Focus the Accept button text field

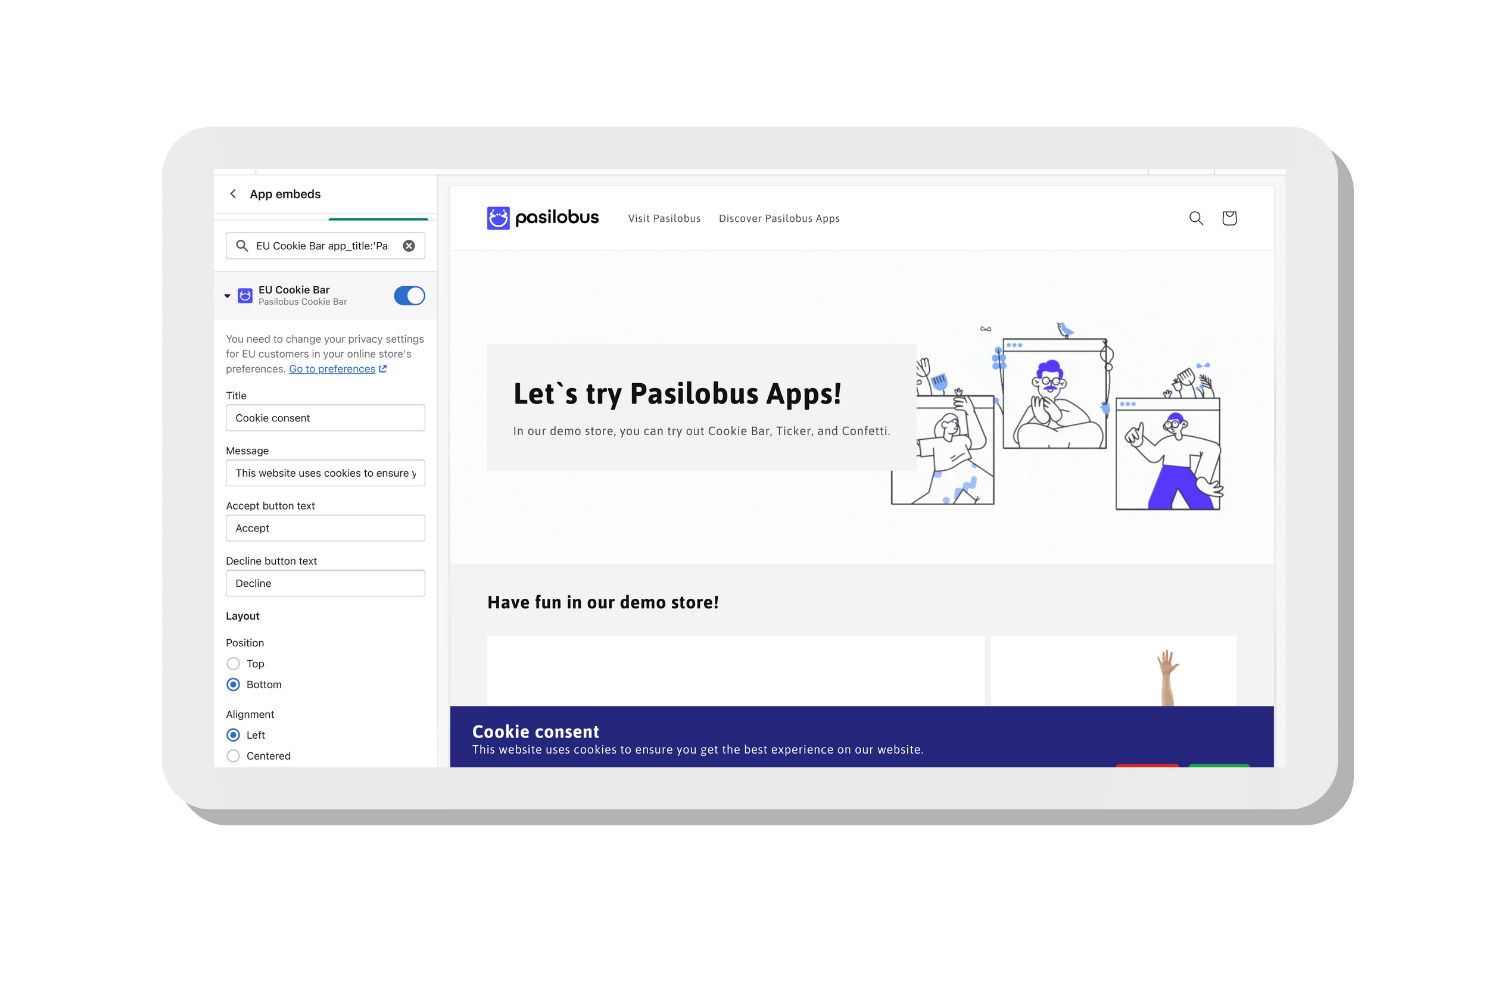point(325,528)
